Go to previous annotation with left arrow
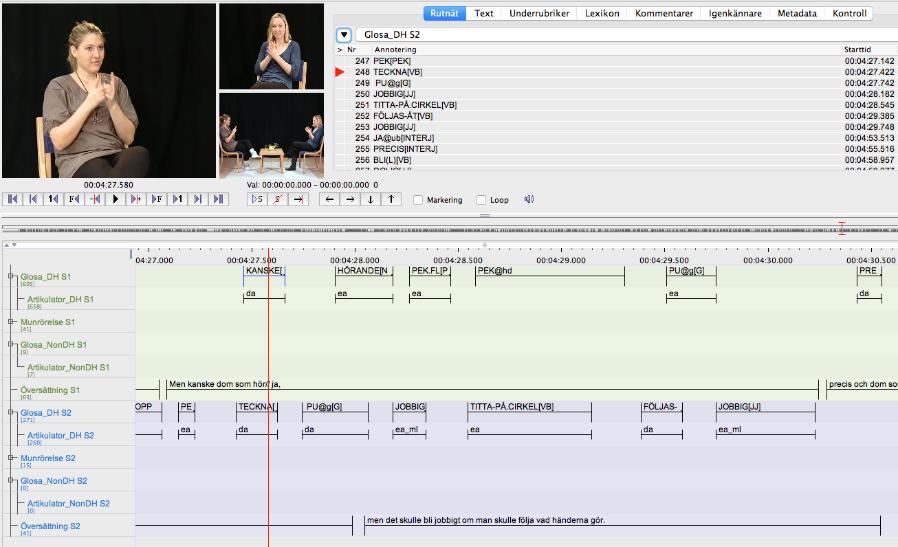 point(329,199)
